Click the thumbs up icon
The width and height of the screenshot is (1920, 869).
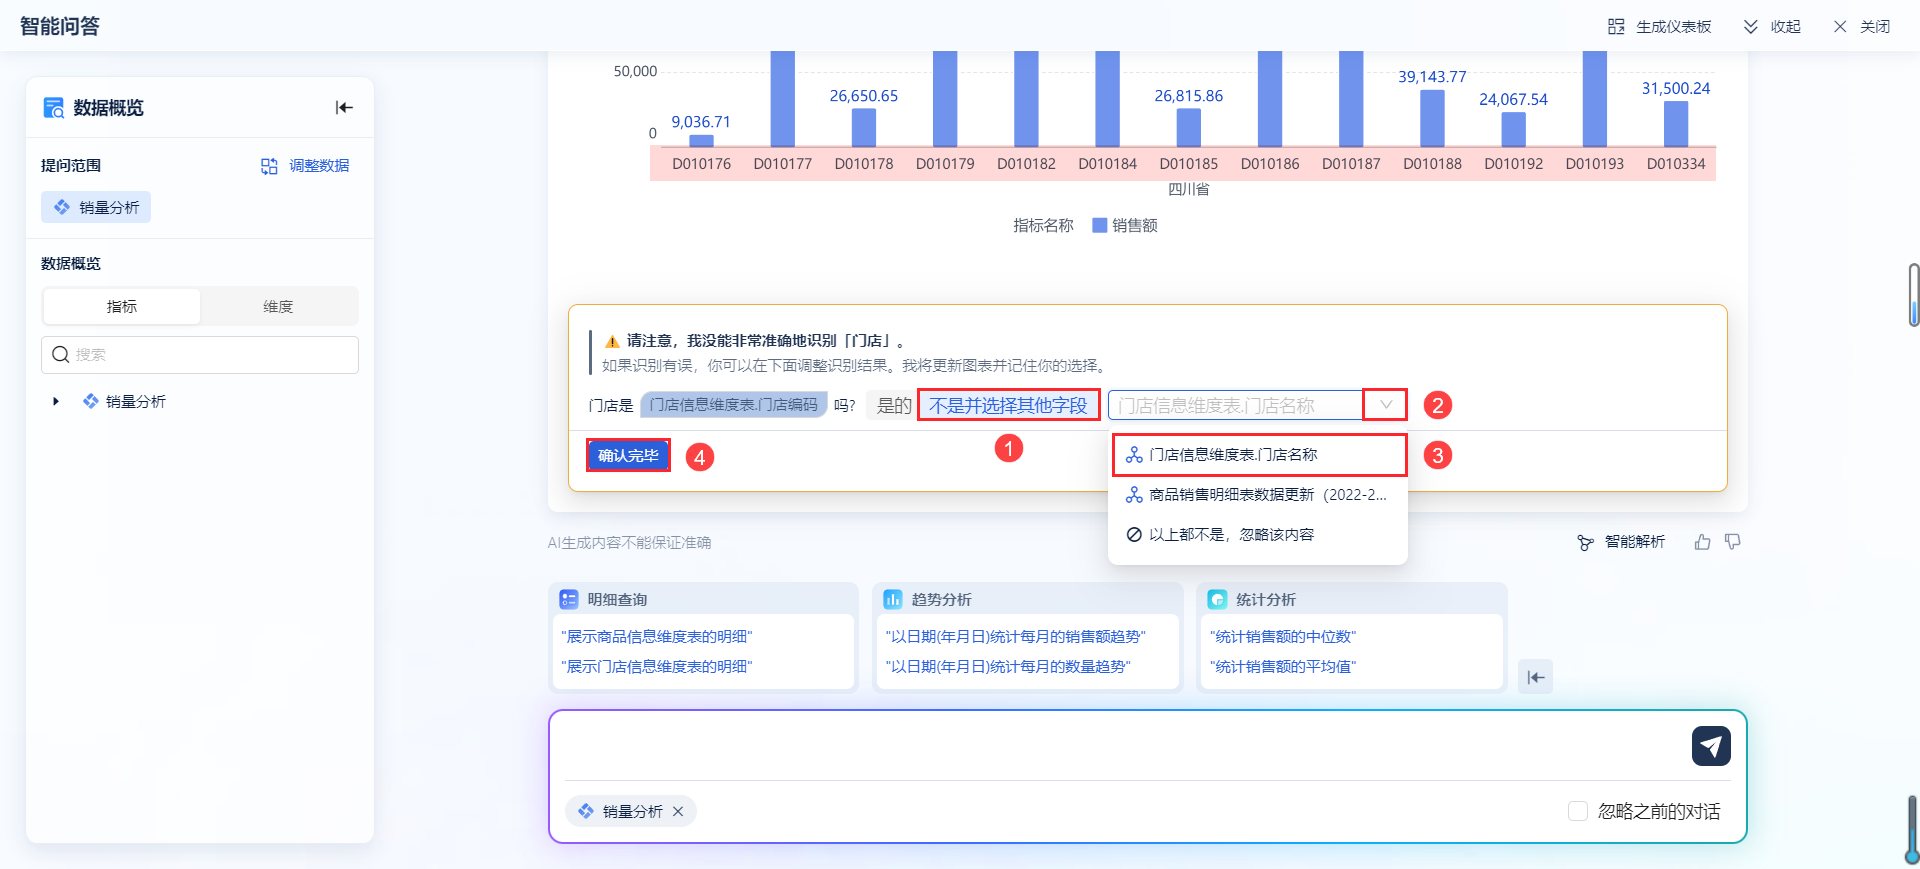[x=1703, y=542]
